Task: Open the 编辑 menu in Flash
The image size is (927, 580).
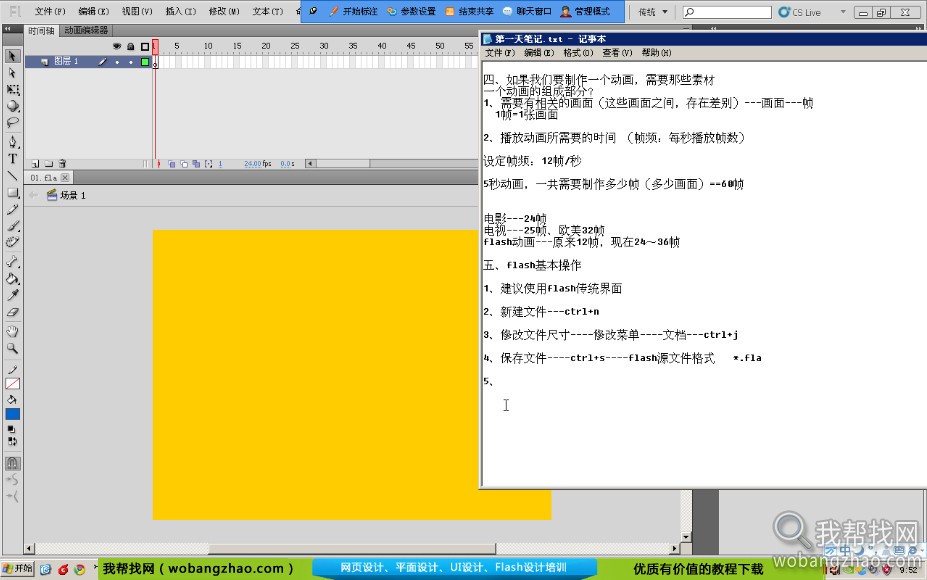Action: pyautogui.click(x=93, y=11)
